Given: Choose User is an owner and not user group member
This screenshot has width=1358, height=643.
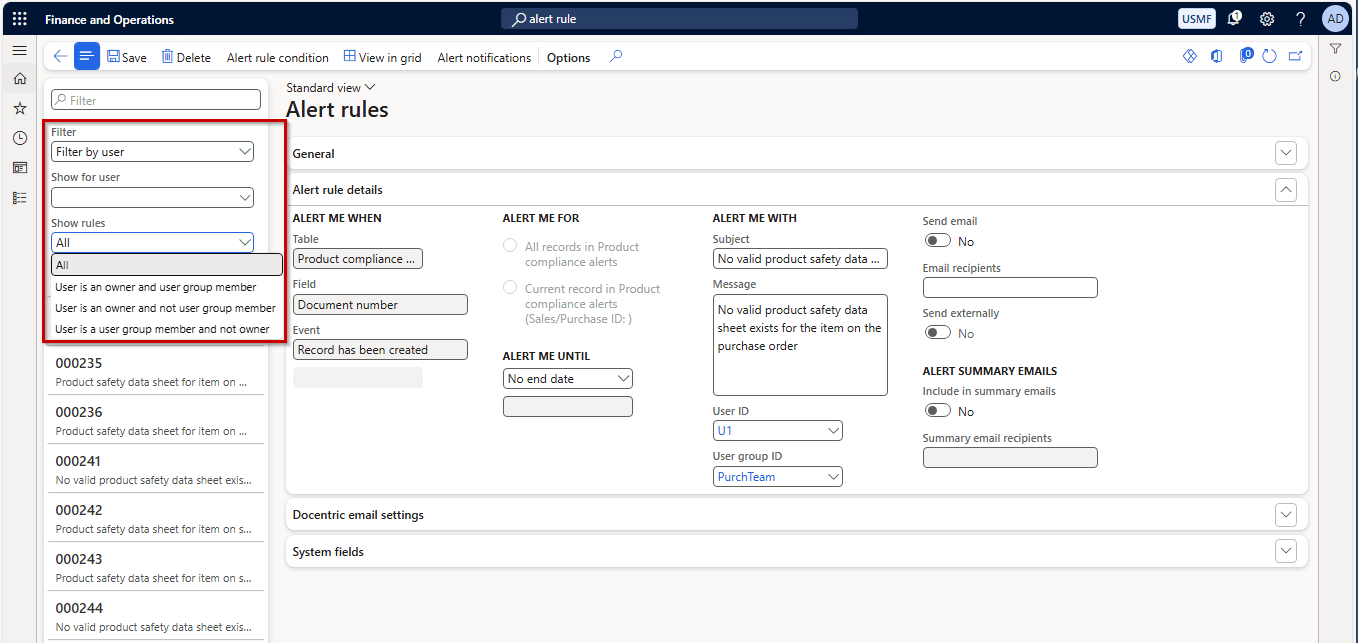Looking at the screenshot, I should point(167,308).
